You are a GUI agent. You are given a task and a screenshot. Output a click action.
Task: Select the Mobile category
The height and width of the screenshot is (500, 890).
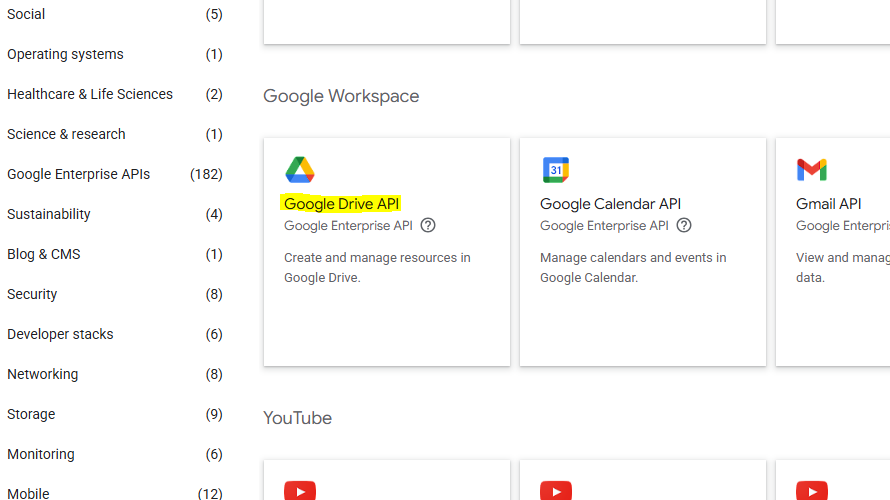click(x=28, y=493)
